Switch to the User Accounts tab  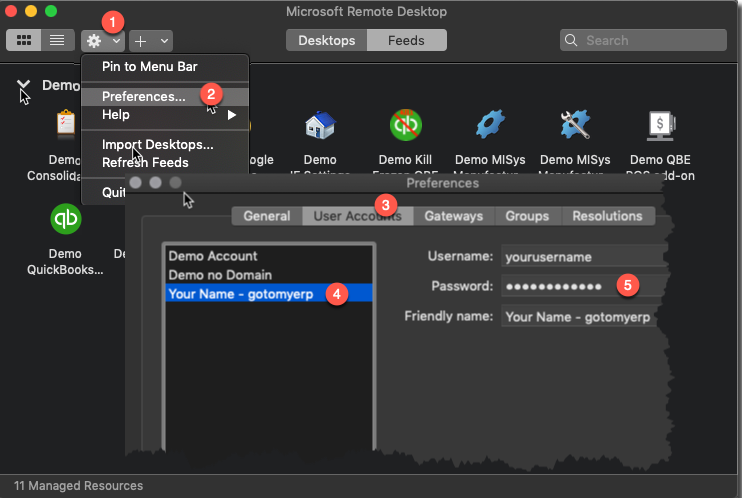[358, 216]
